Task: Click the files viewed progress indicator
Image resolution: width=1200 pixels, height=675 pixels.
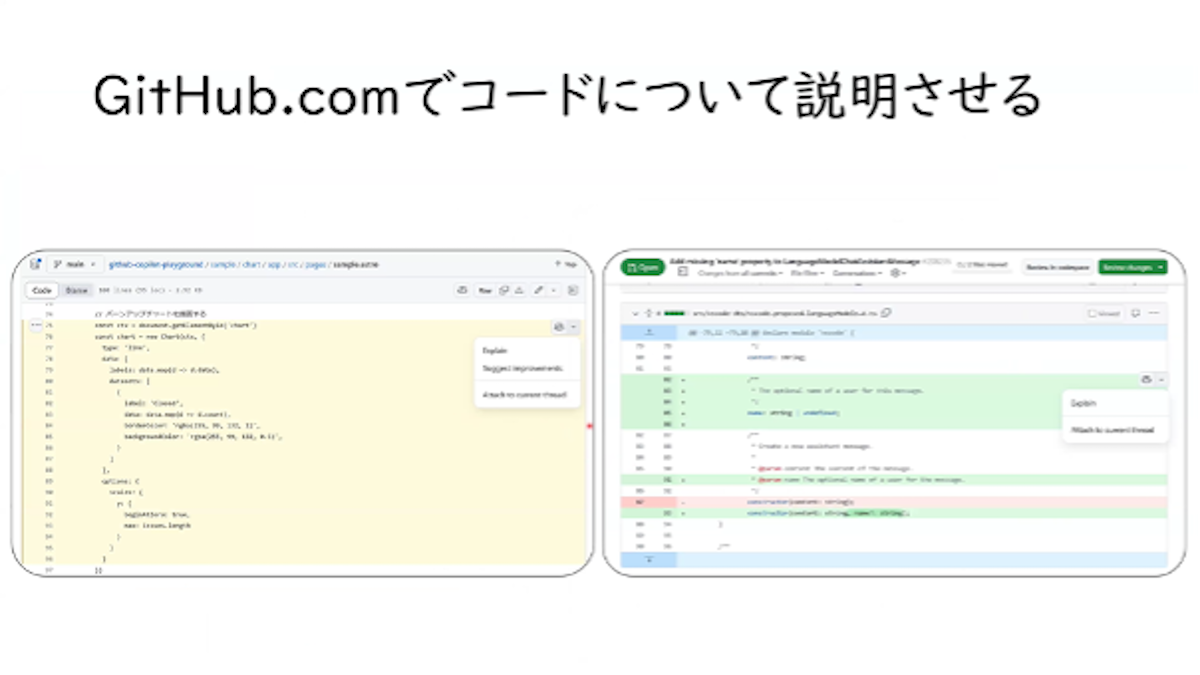Action: pyautogui.click(x=981, y=266)
